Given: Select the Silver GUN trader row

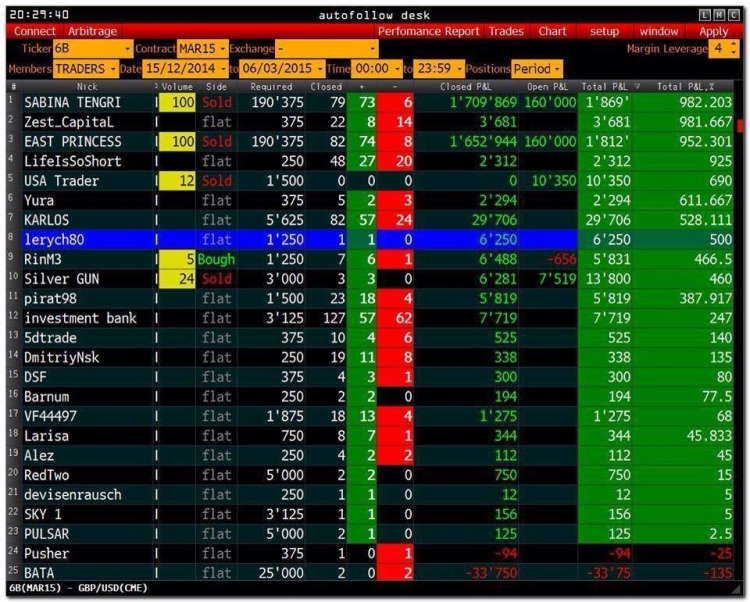Looking at the screenshot, I should tap(370, 279).
